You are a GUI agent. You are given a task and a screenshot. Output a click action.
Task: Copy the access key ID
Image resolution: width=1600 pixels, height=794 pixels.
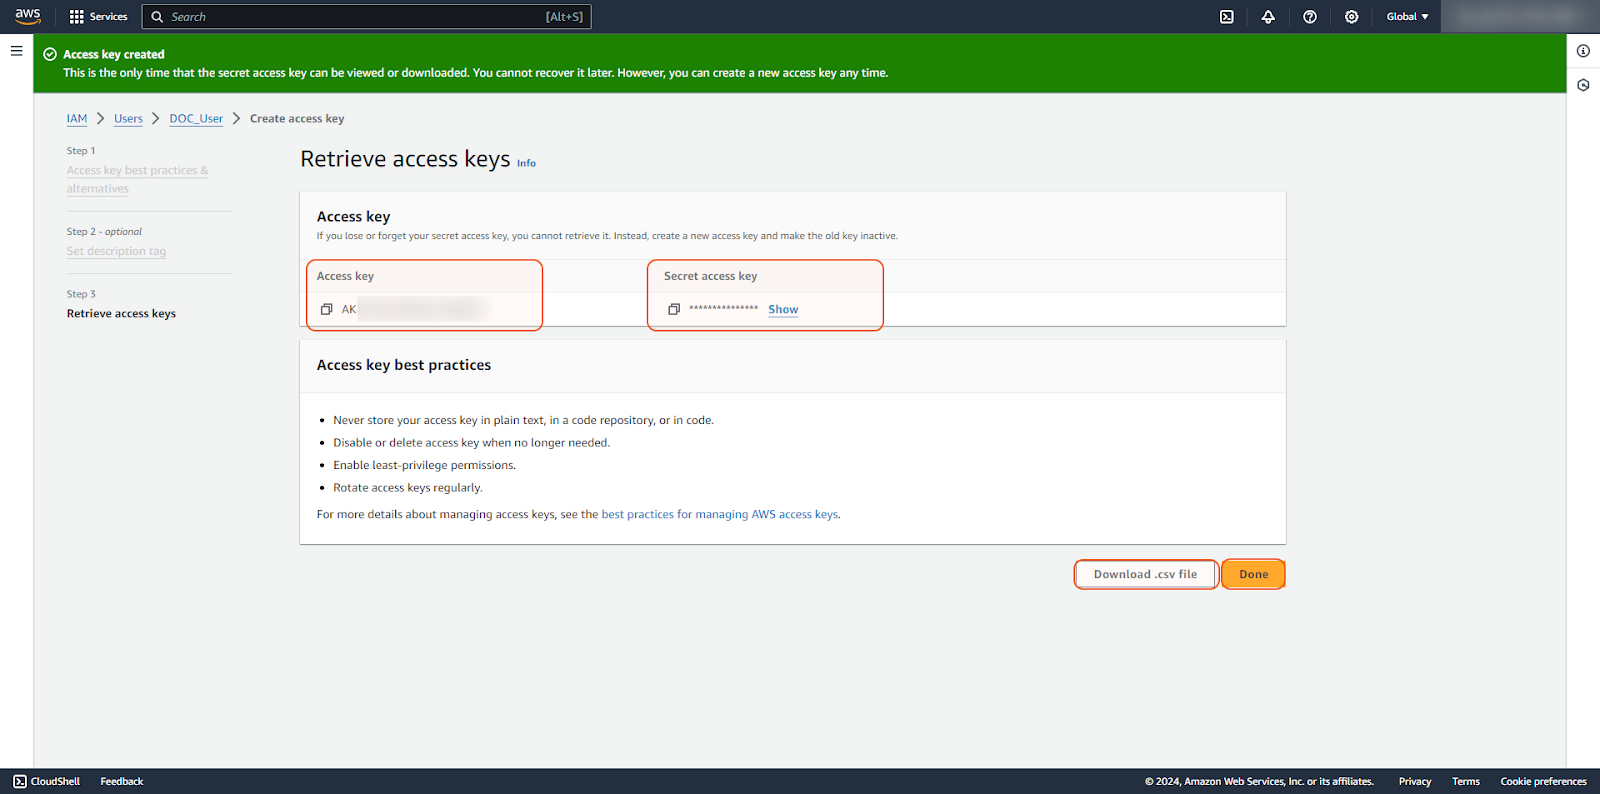point(326,310)
